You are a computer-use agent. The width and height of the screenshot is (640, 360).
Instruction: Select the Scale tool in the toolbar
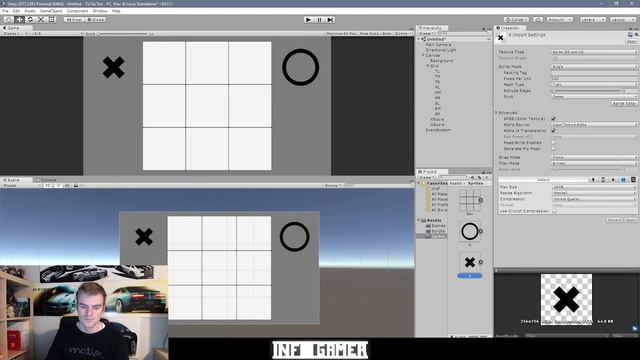coord(41,20)
